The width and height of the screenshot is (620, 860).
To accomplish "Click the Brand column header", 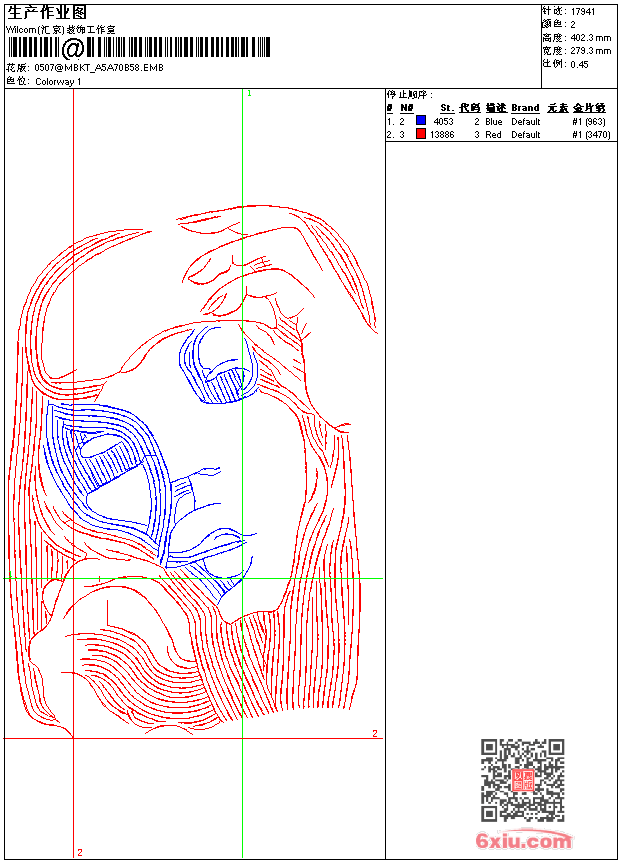I will tap(525, 108).
